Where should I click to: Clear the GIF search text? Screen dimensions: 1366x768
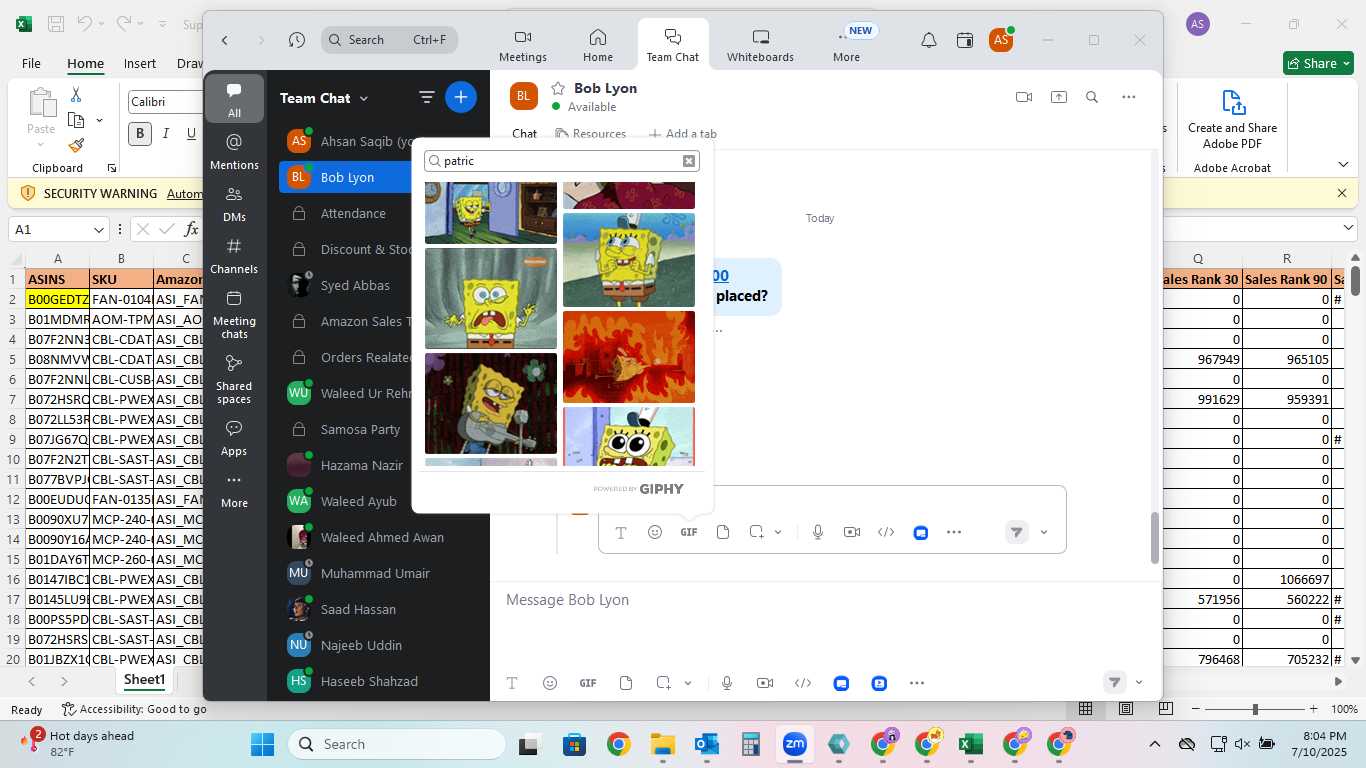tap(689, 161)
